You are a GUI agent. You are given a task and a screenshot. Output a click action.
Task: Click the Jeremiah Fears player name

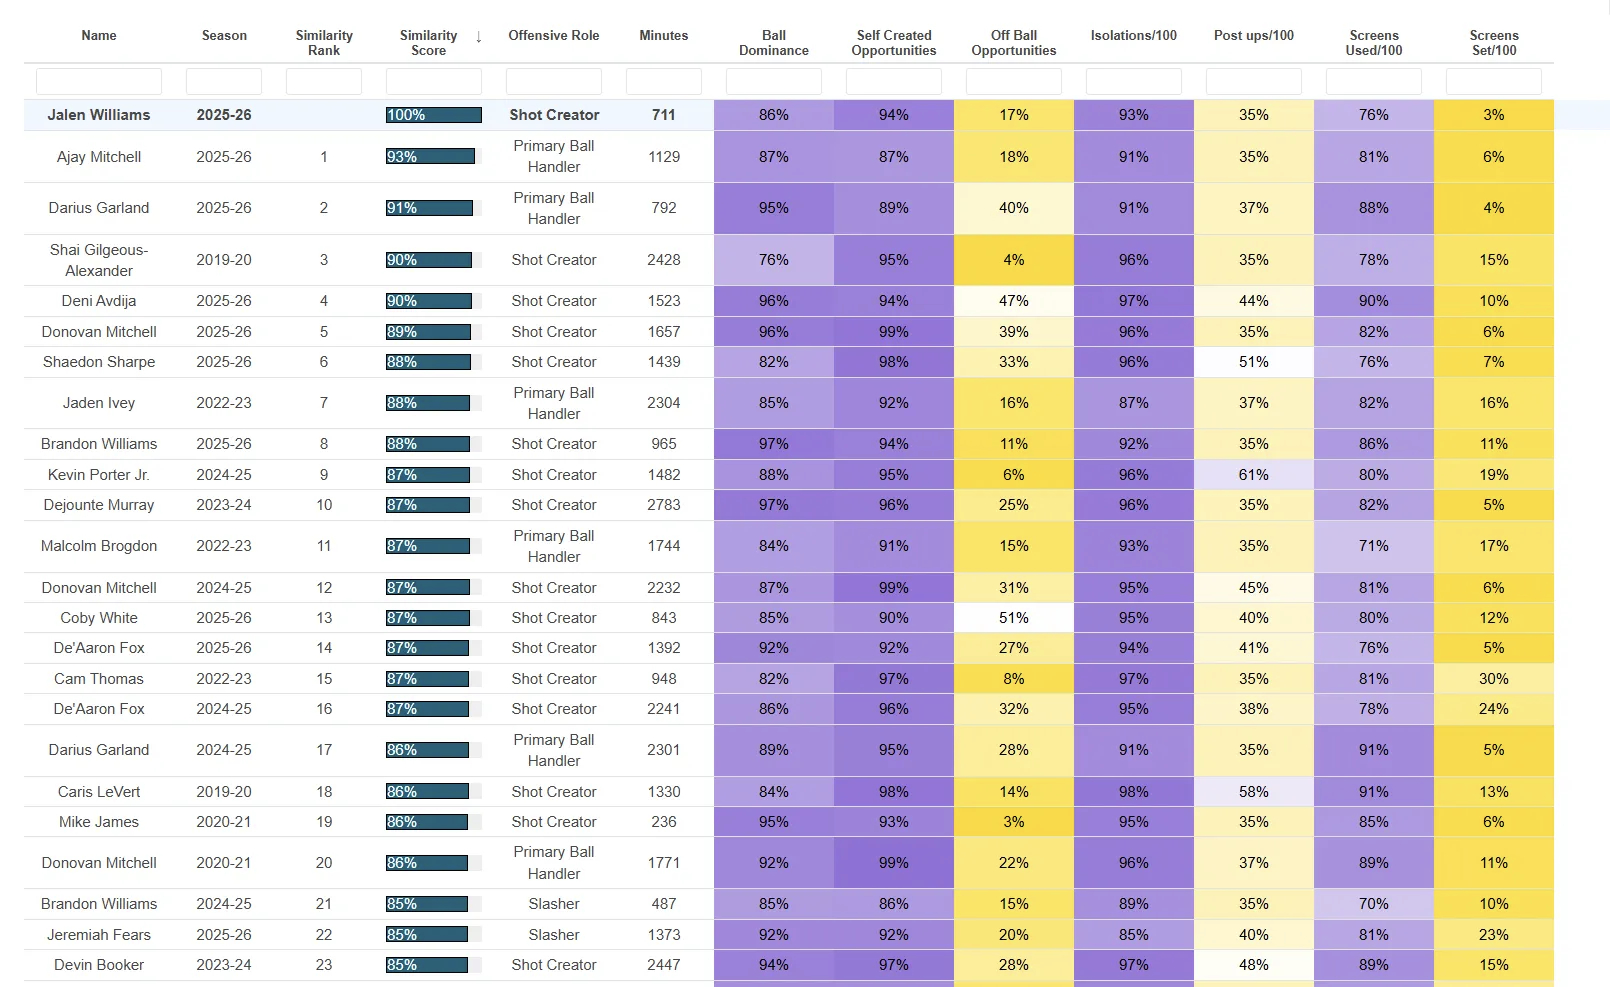(x=99, y=935)
